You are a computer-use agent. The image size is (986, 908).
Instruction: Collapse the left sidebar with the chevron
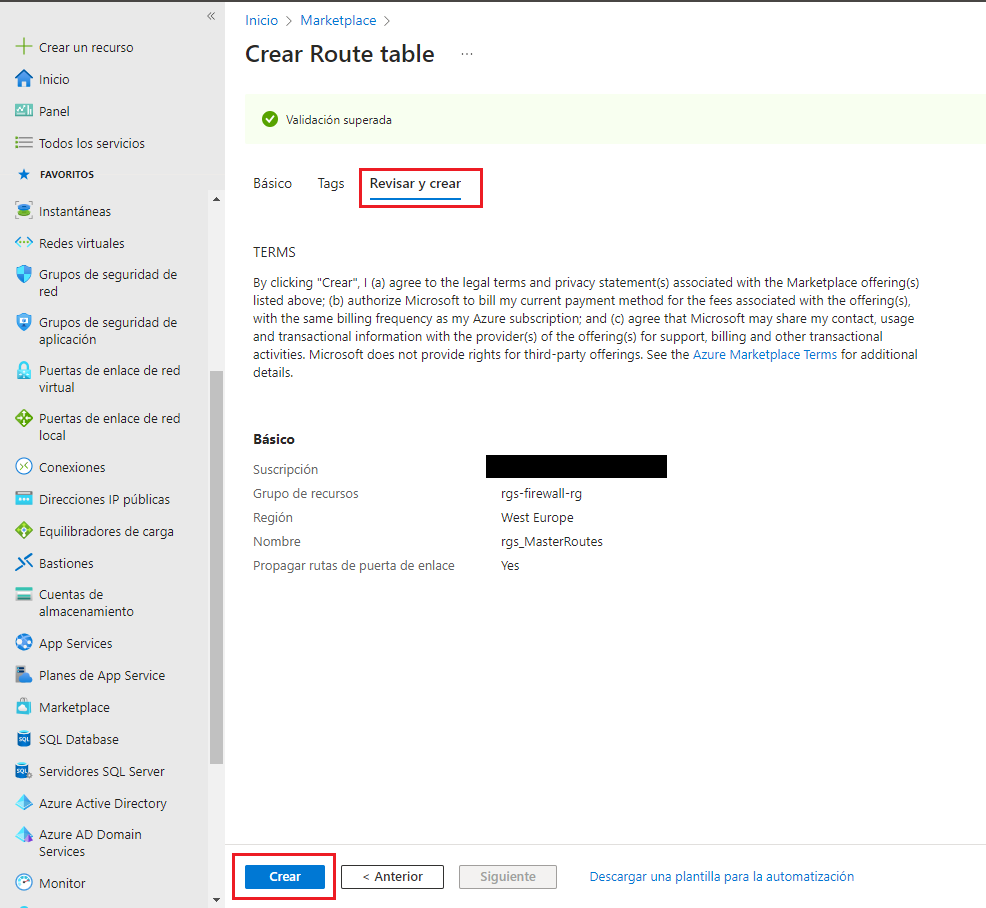click(211, 16)
